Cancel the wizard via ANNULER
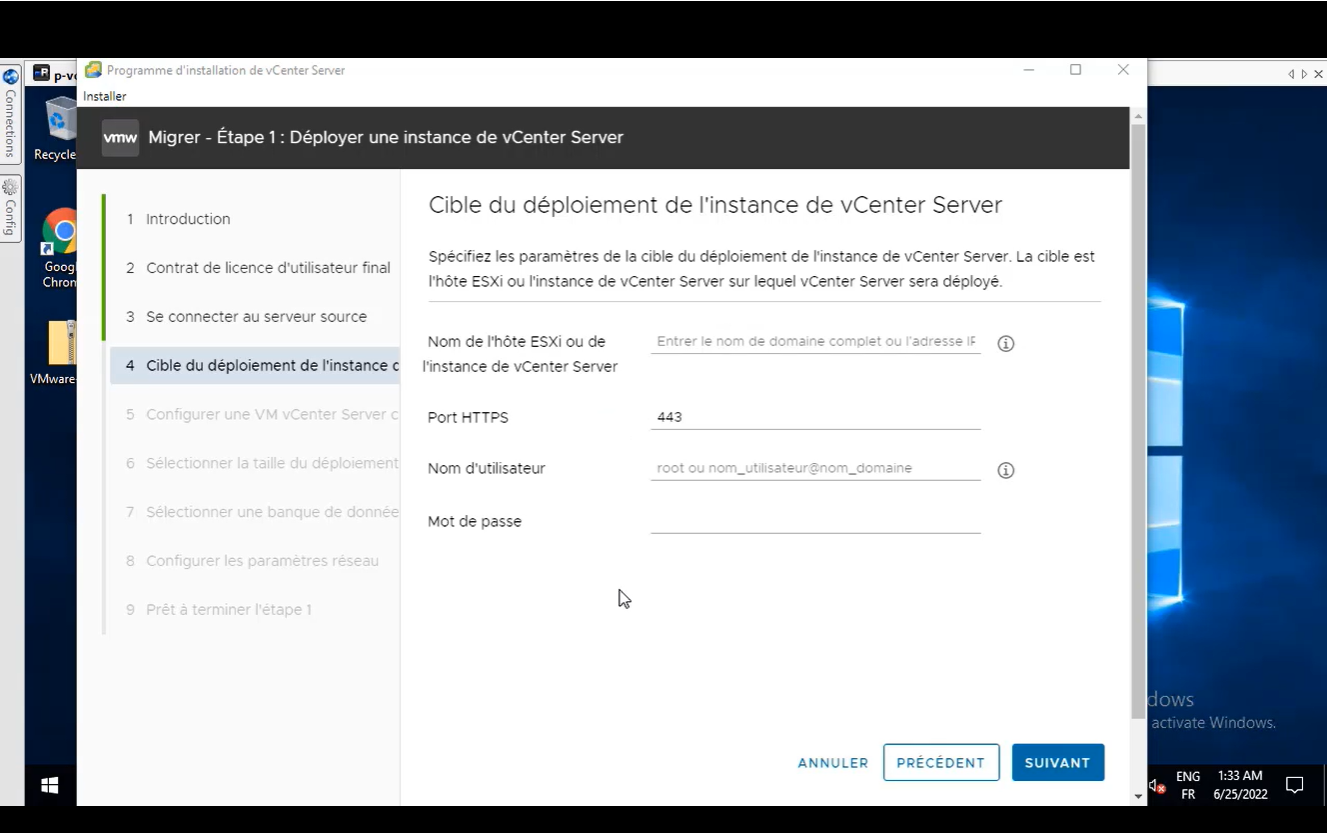 pyautogui.click(x=832, y=762)
